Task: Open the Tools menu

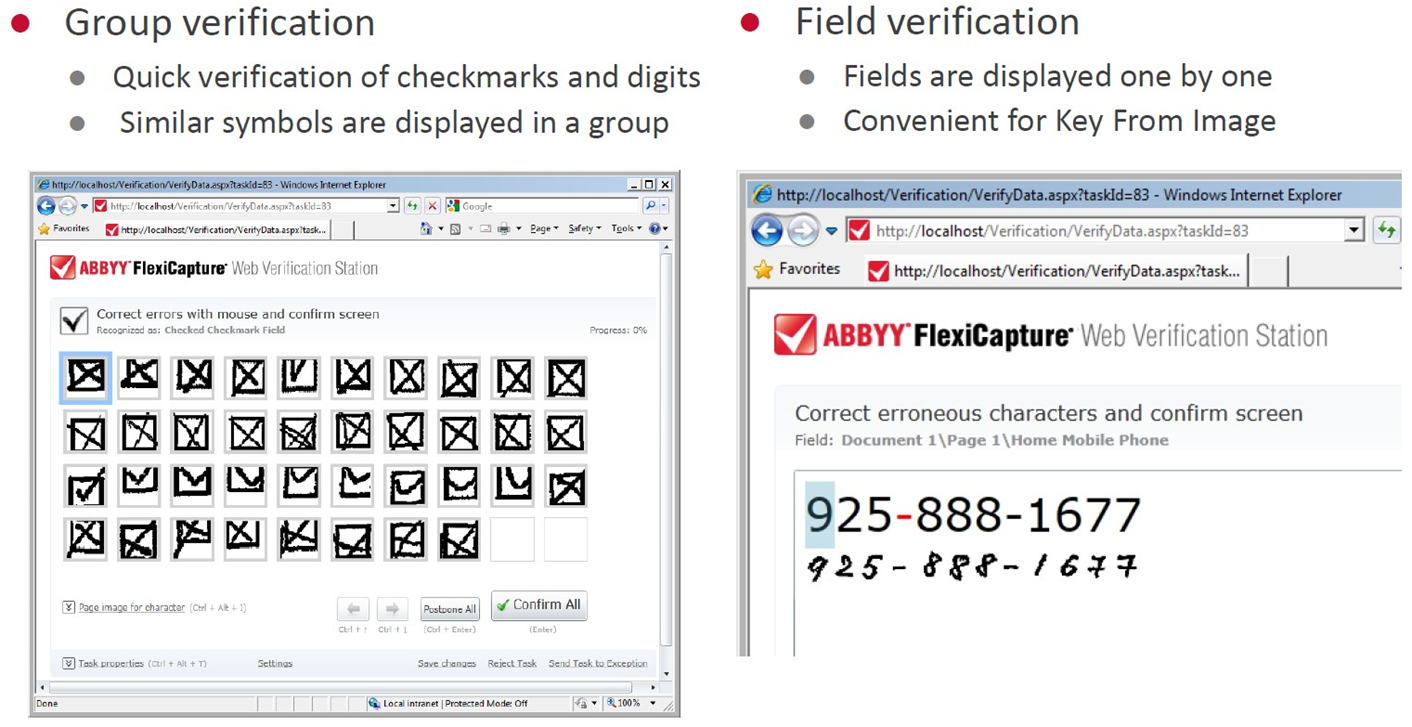Action: pos(625,229)
